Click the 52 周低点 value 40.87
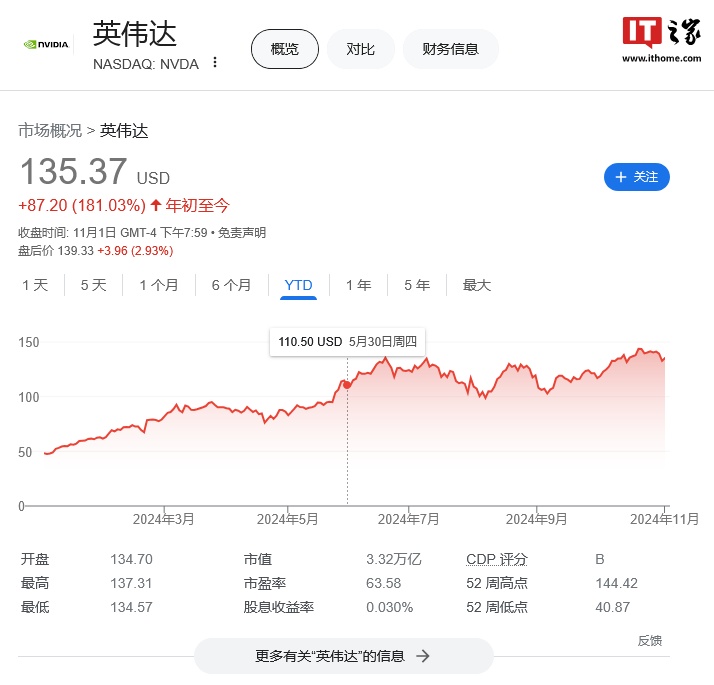This screenshot has width=714, height=685. coord(612,607)
